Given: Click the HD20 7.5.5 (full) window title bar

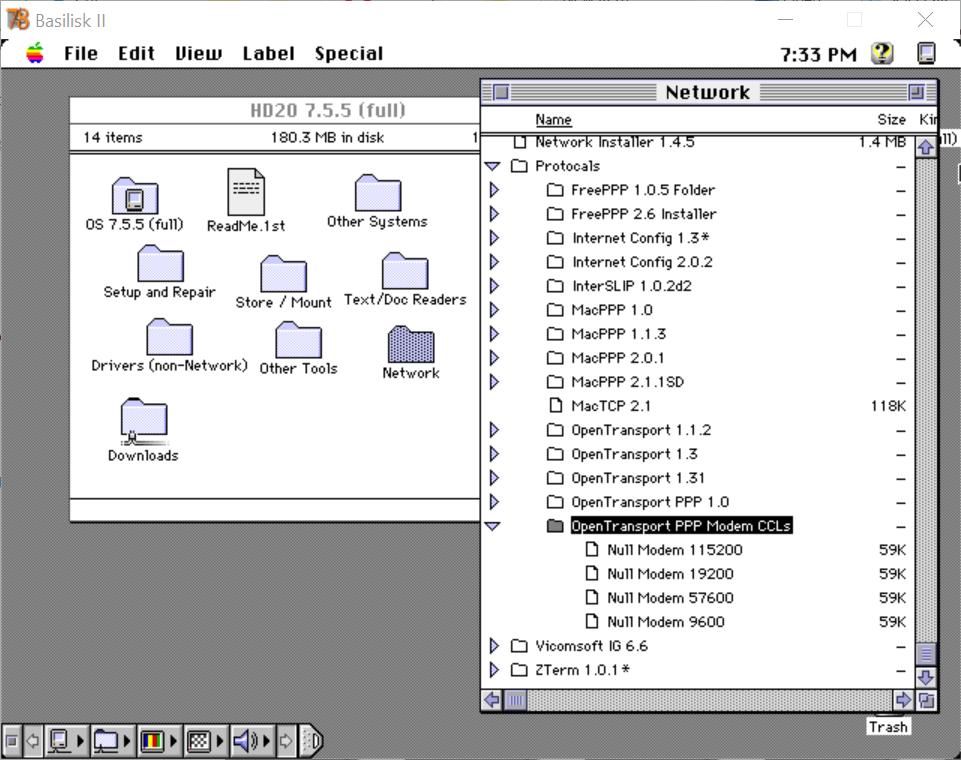Looking at the screenshot, I should (x=276, y=110).
